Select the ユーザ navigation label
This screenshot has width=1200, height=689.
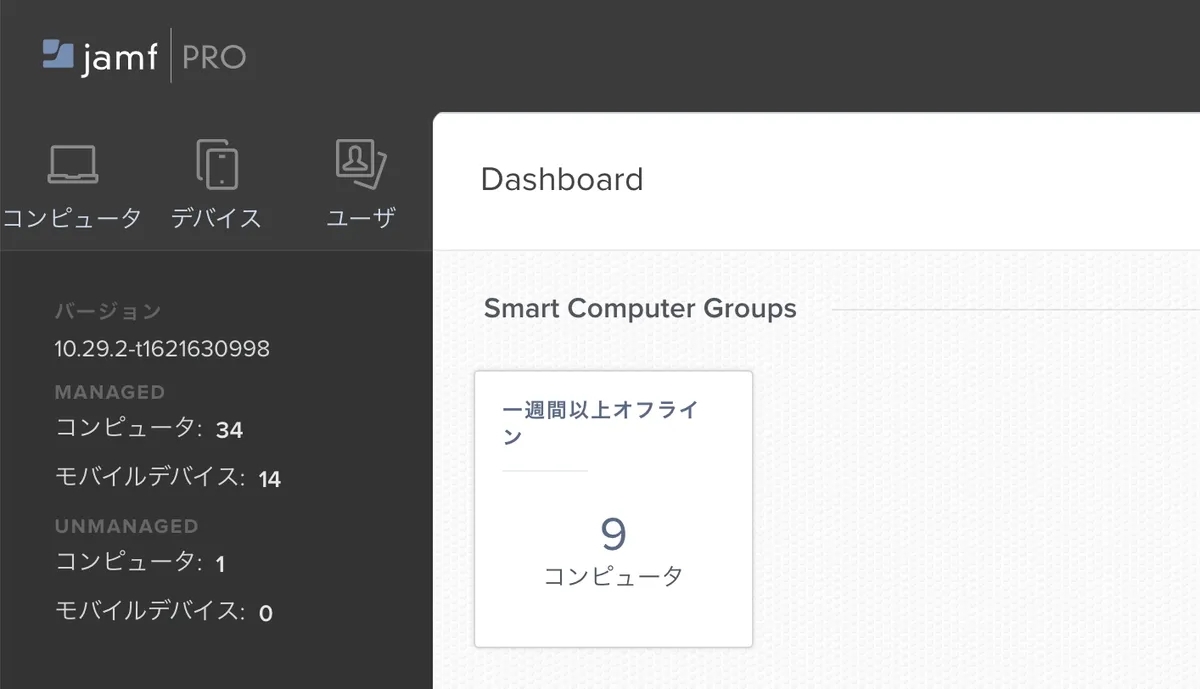[x=361, y=218]
